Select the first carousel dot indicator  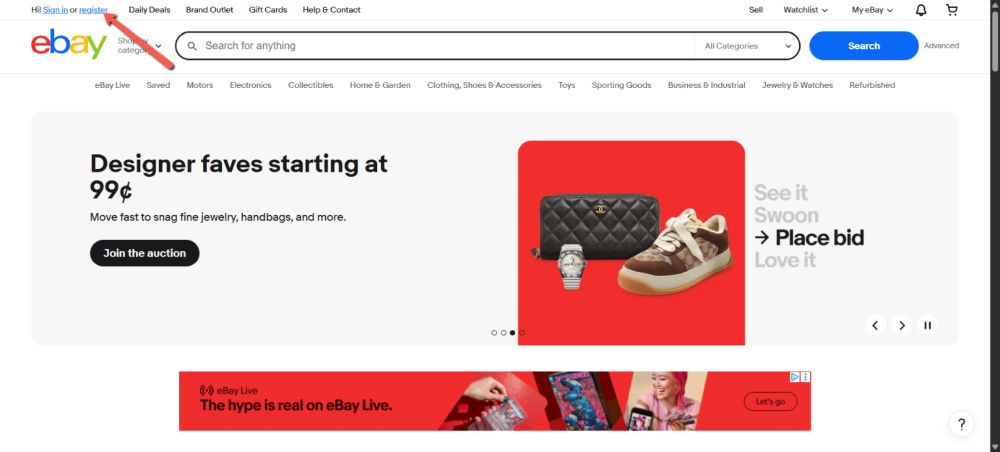[x=494, y=333]
